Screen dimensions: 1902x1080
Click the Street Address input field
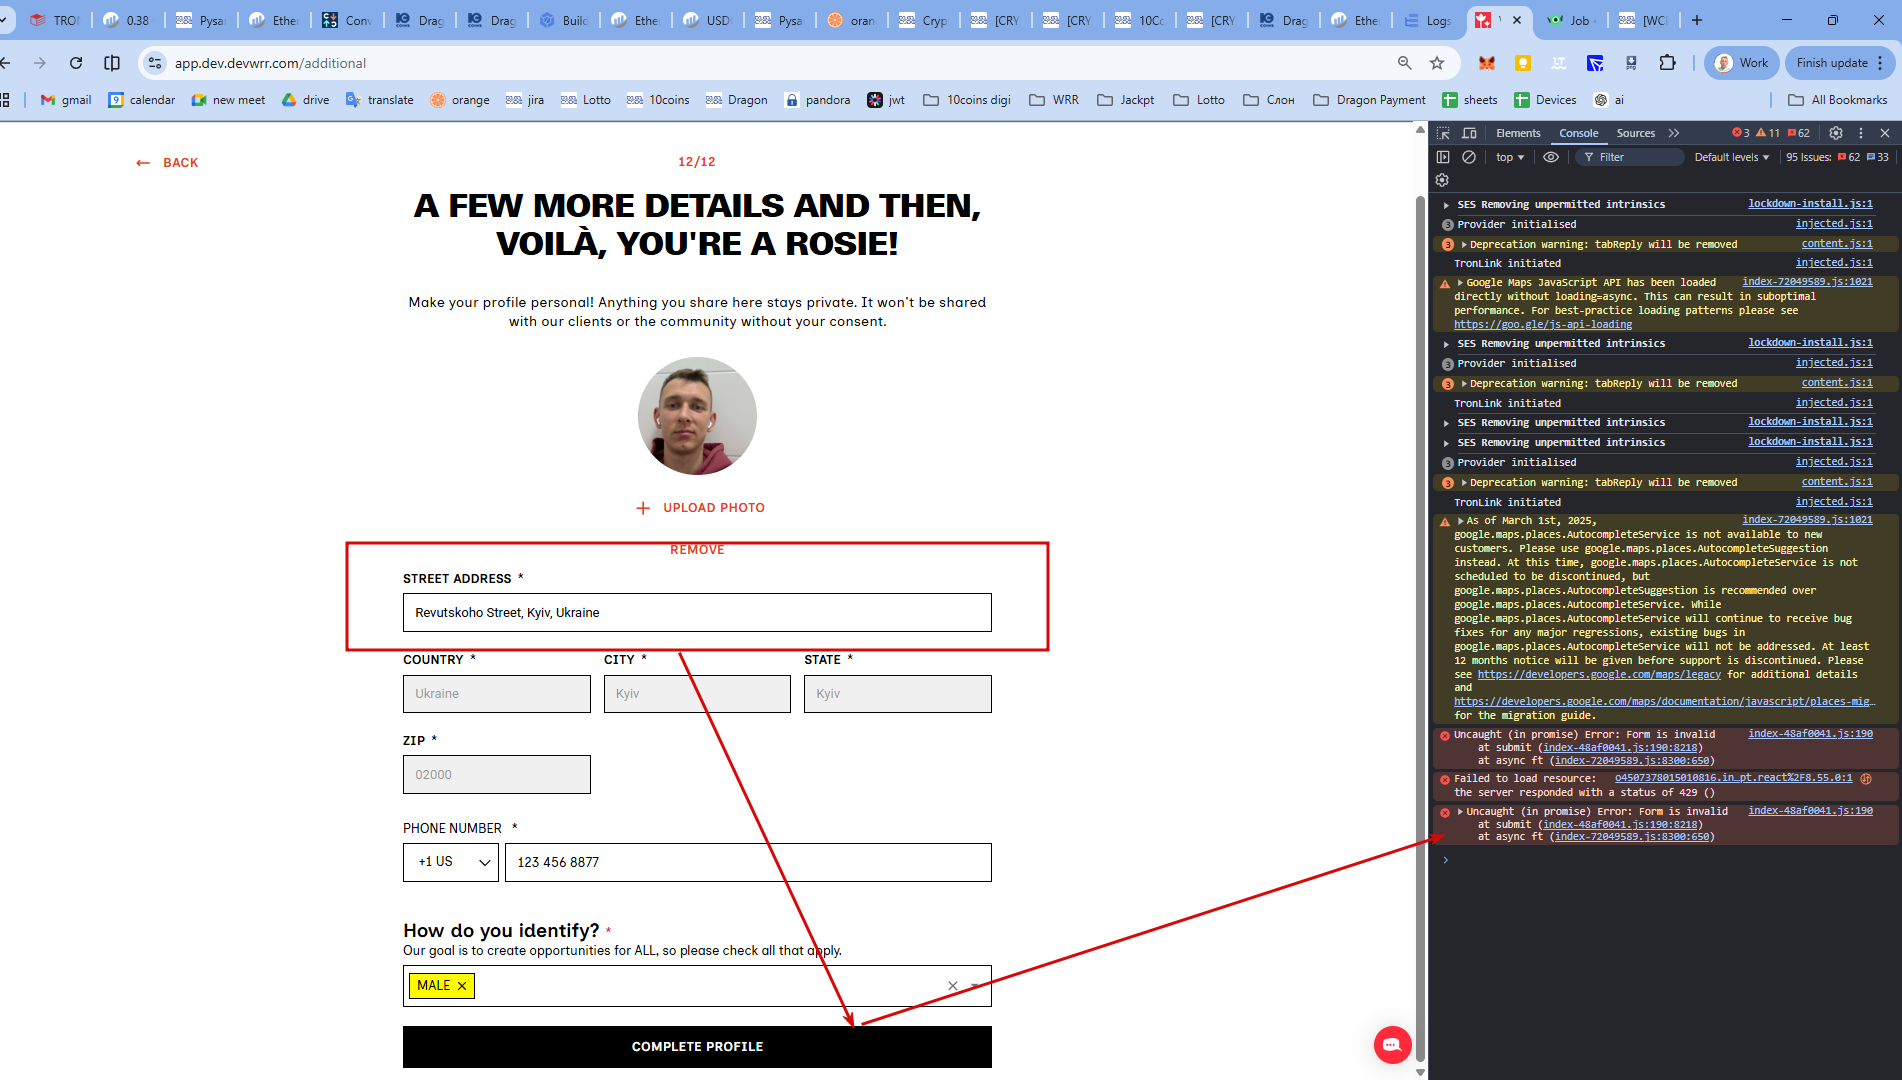697,613
